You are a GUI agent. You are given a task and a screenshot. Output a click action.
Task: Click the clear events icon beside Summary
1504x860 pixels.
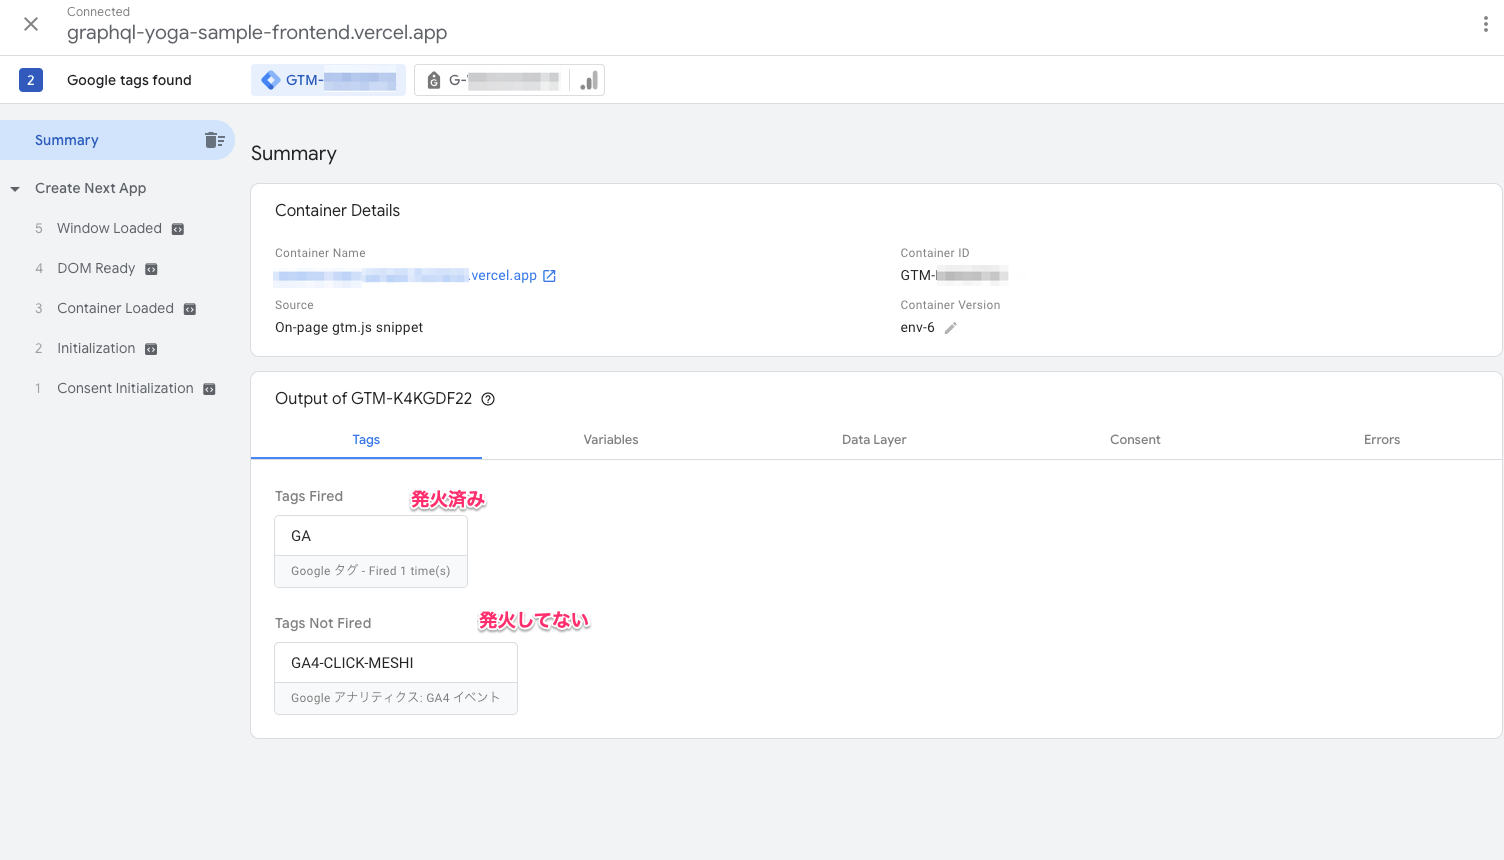(214, 140)
